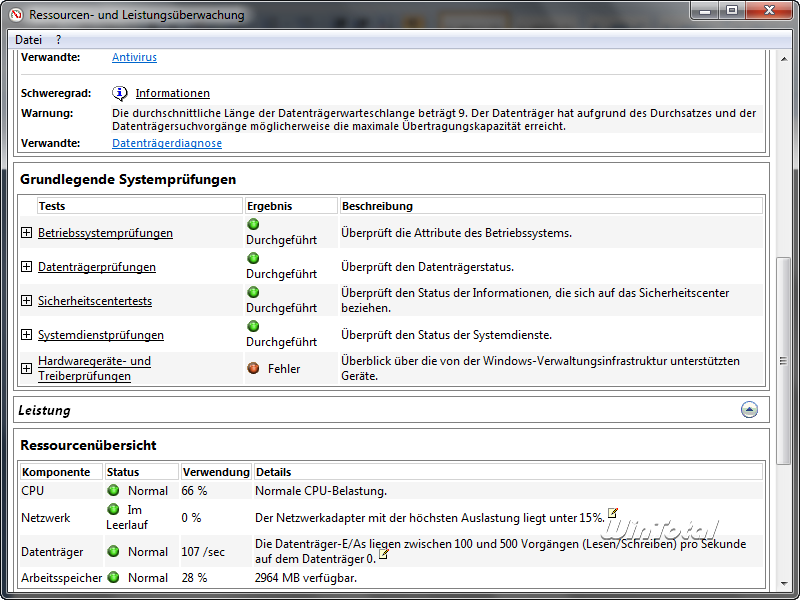Screen dimensions: 800x600
Task: Click '2964 MB verfügbar.' text
Action: point(306,578)
